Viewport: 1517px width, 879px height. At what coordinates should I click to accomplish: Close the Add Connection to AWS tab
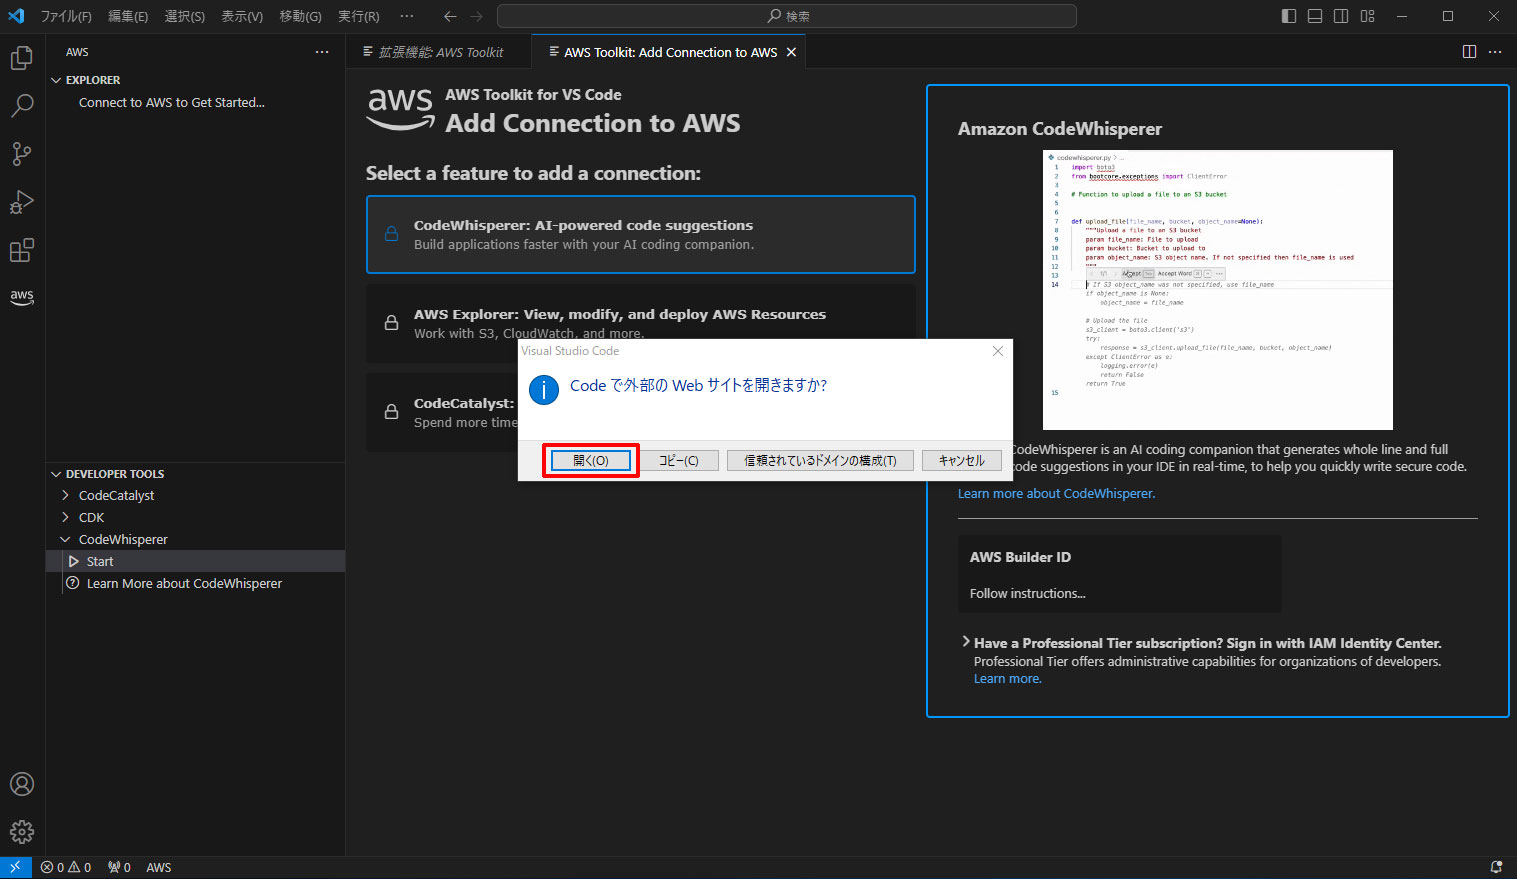pos(791,52)
